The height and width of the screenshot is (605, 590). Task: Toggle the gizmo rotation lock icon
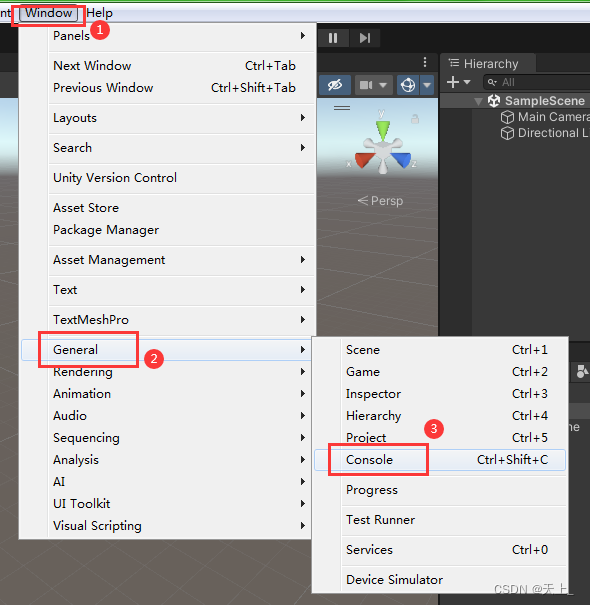(415, 118)
